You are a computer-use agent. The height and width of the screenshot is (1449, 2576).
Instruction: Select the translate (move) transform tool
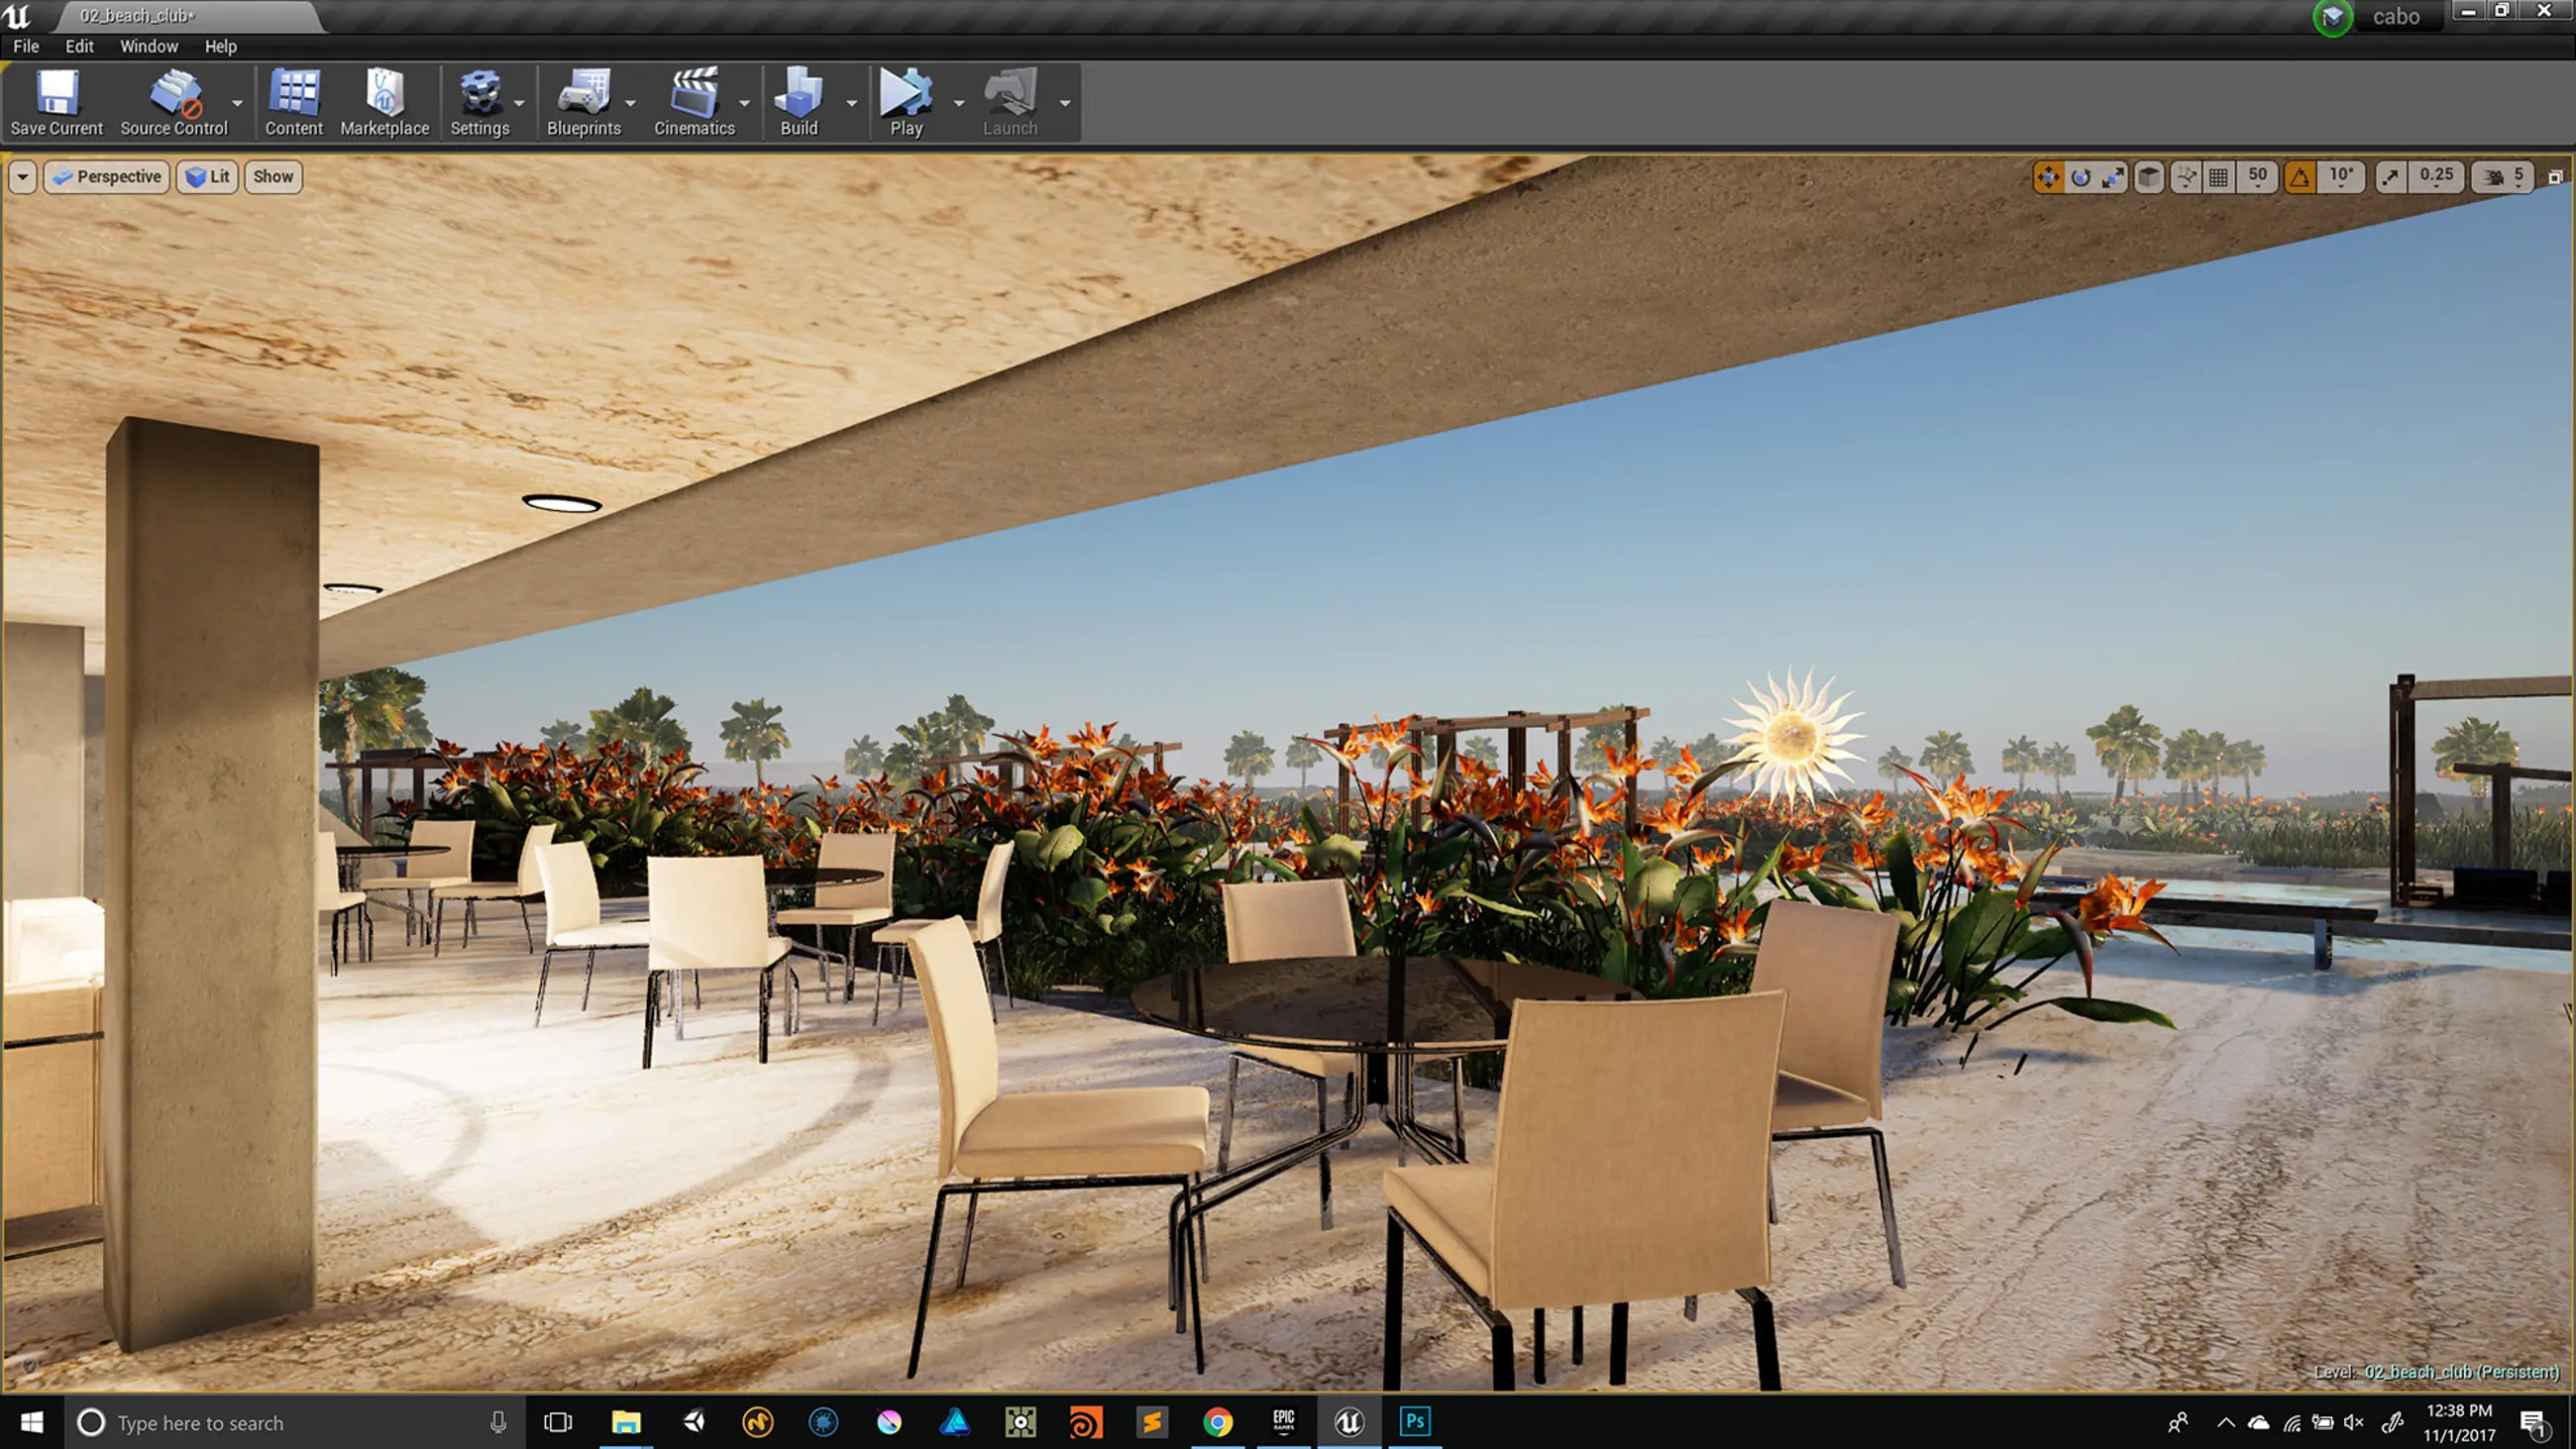[x=2048, y=177]
